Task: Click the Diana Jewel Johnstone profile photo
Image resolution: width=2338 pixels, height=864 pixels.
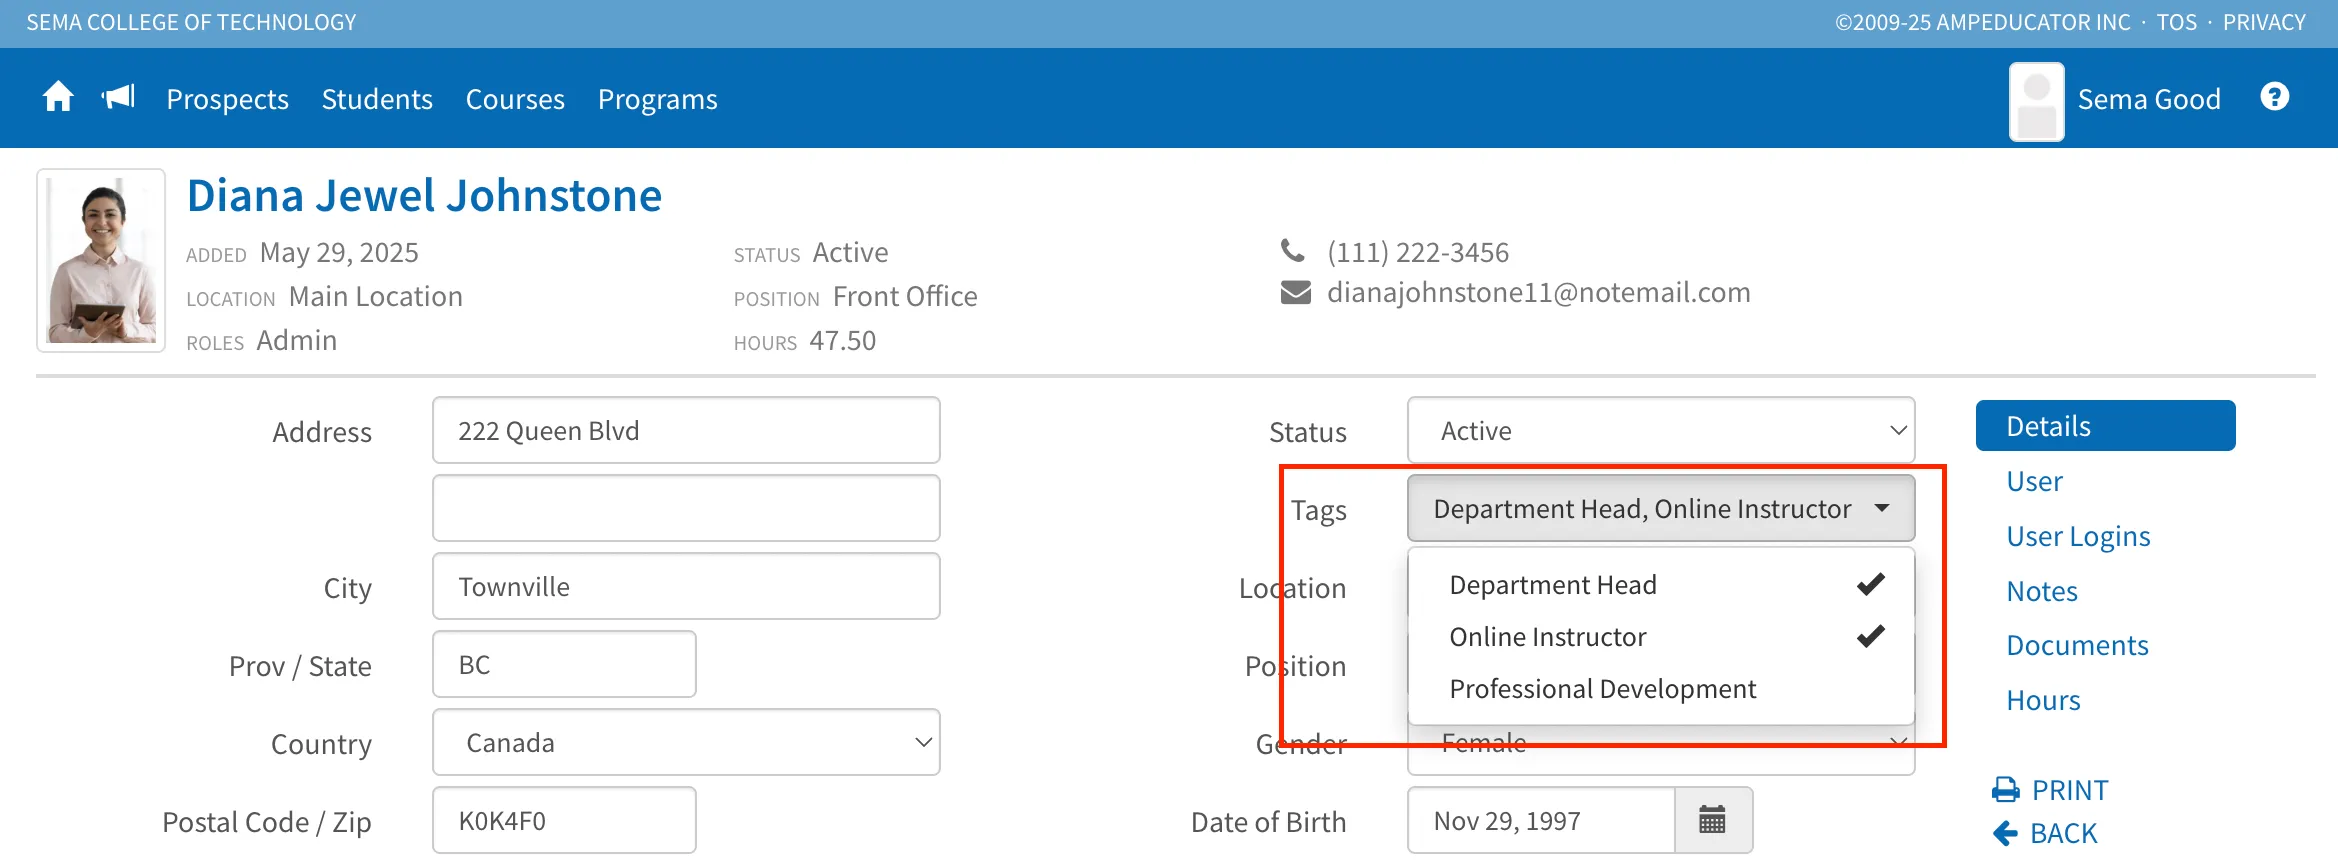Action: click(x=101, y=260)
